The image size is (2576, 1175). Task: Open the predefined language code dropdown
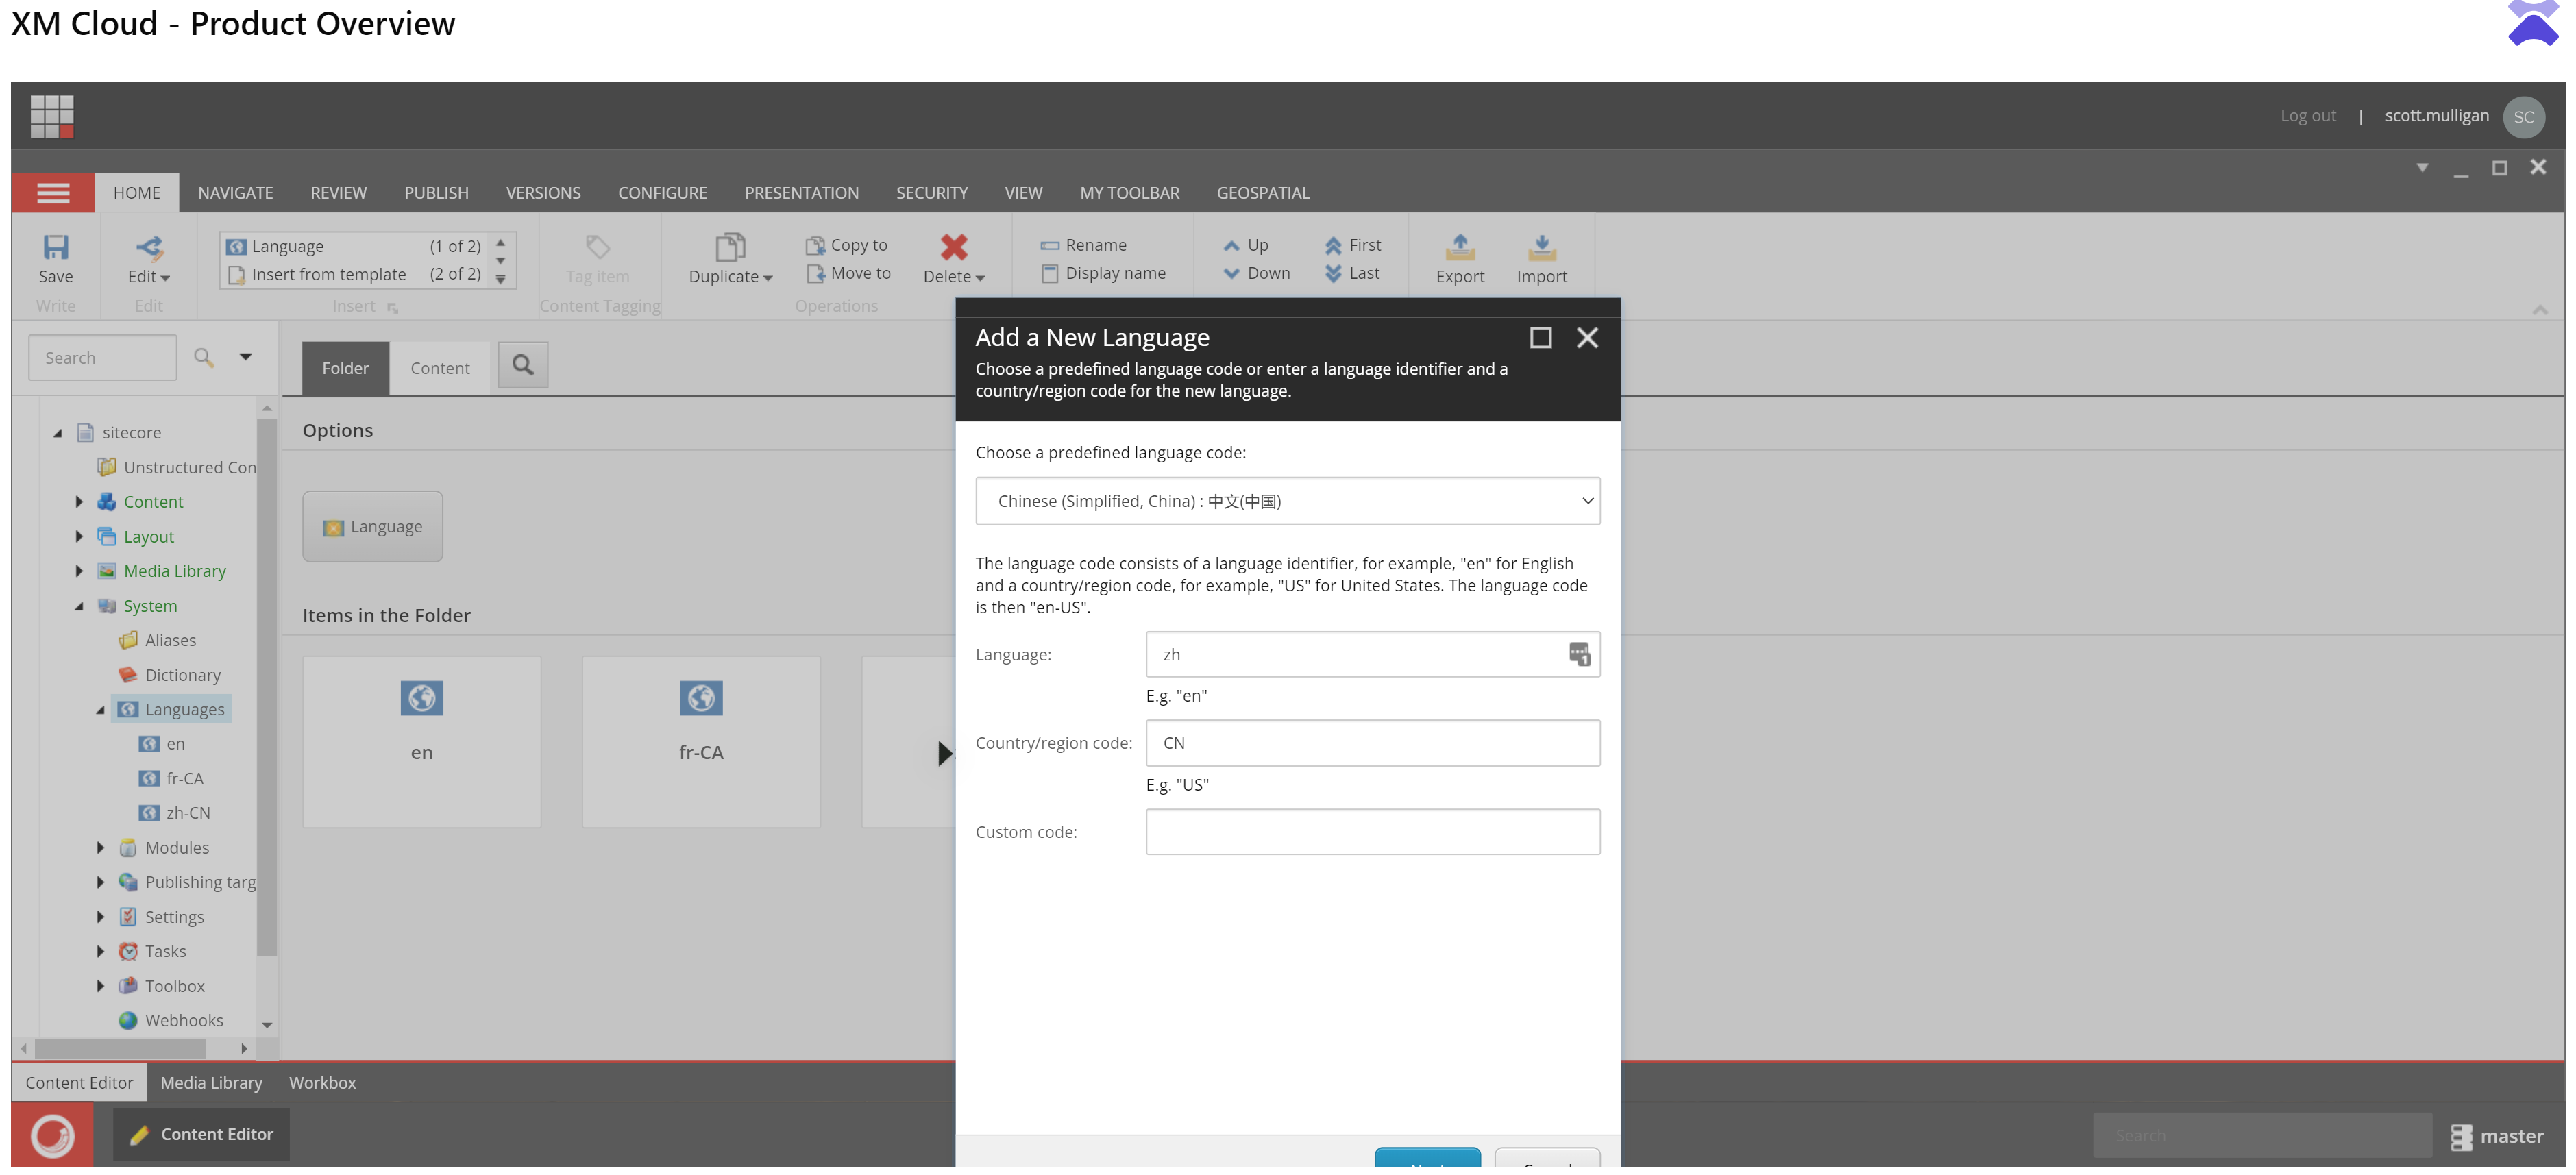1287,501
